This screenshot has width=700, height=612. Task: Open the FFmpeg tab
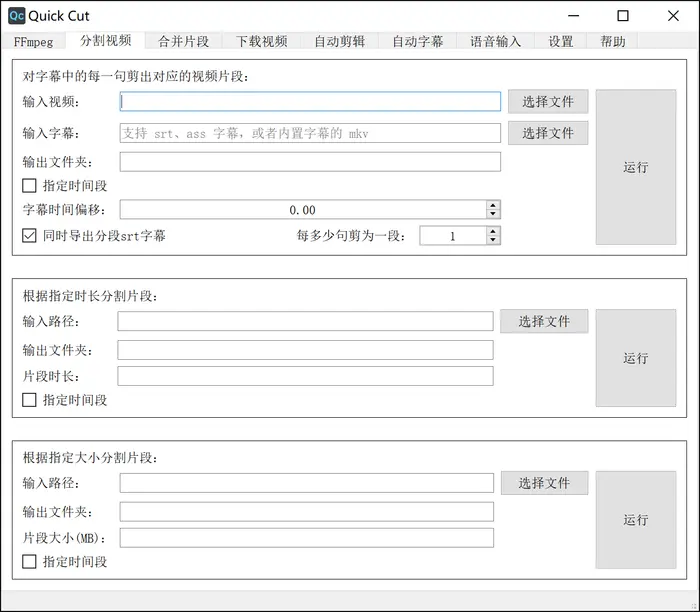33,41
